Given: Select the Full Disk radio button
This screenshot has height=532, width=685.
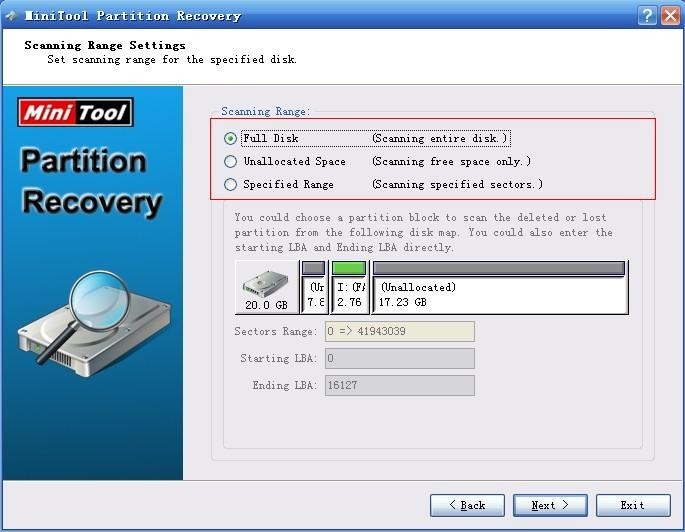Looking at the screenshot, I should pyautogui.click(x=230, y=138).
